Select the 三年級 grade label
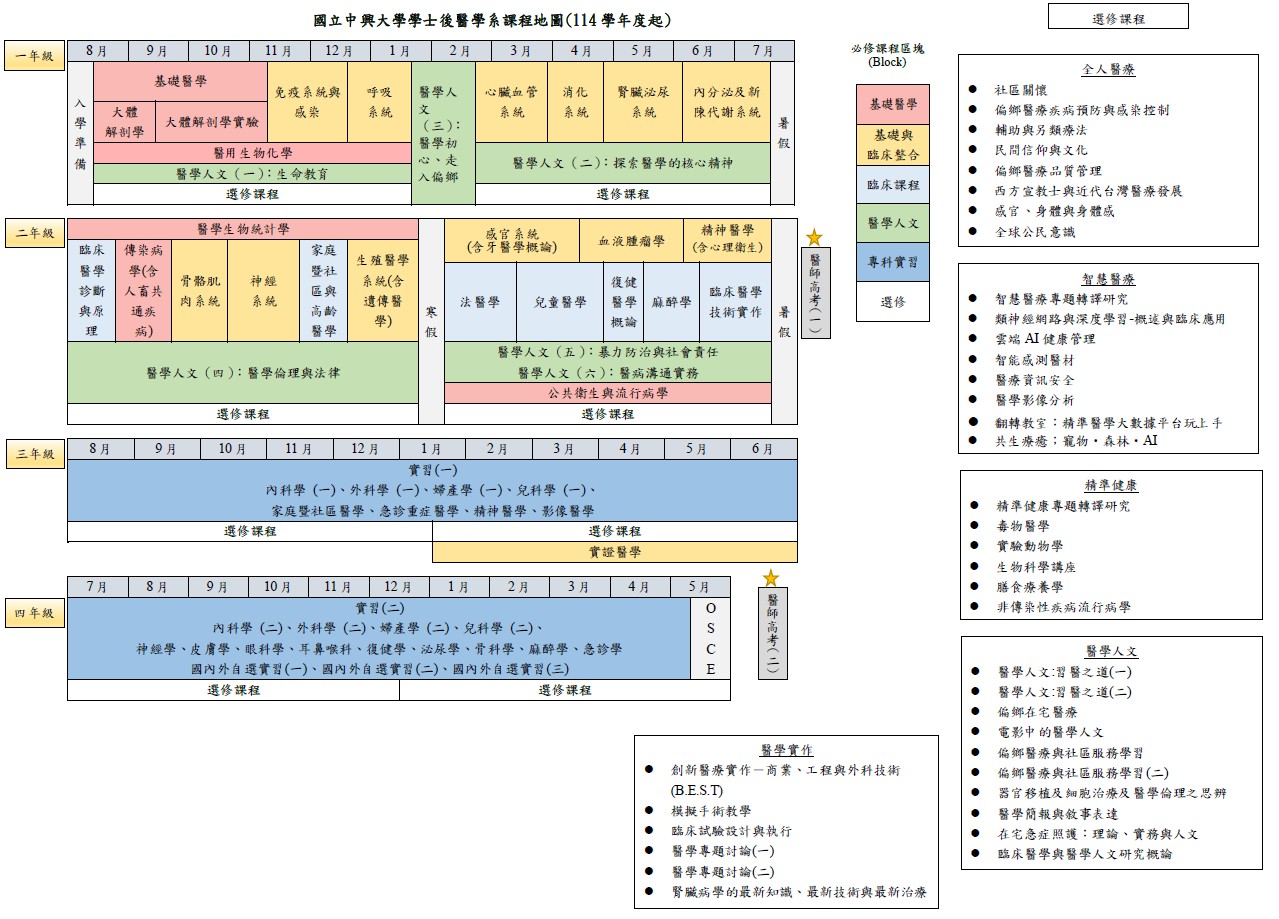Image resolution: width=1279 pixels, height=919 pixels. coord(34,454)
